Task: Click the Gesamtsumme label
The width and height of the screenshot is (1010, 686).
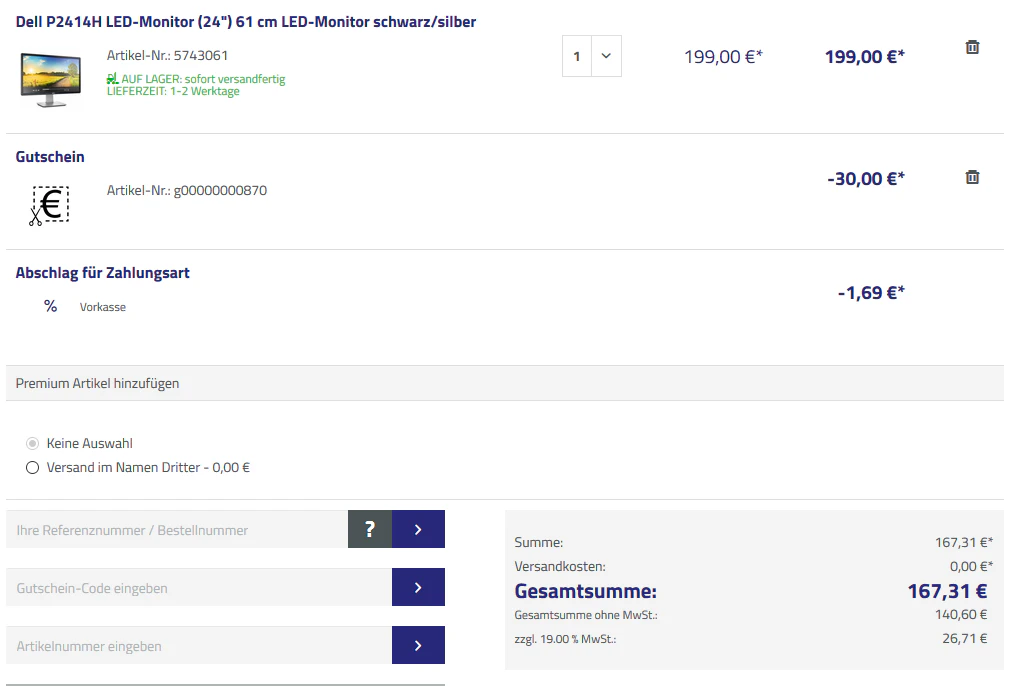Action: point(586,591)
